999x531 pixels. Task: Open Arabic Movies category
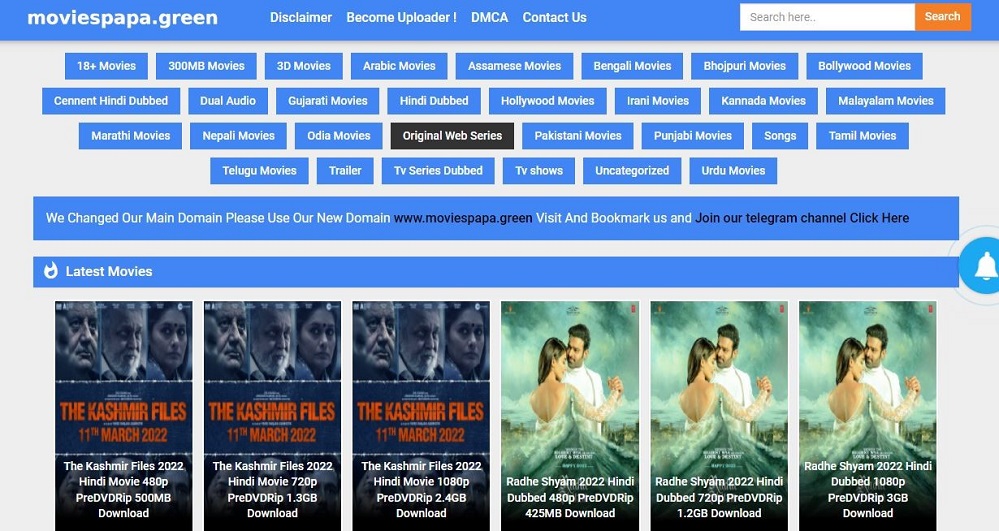tap(399, 66)
